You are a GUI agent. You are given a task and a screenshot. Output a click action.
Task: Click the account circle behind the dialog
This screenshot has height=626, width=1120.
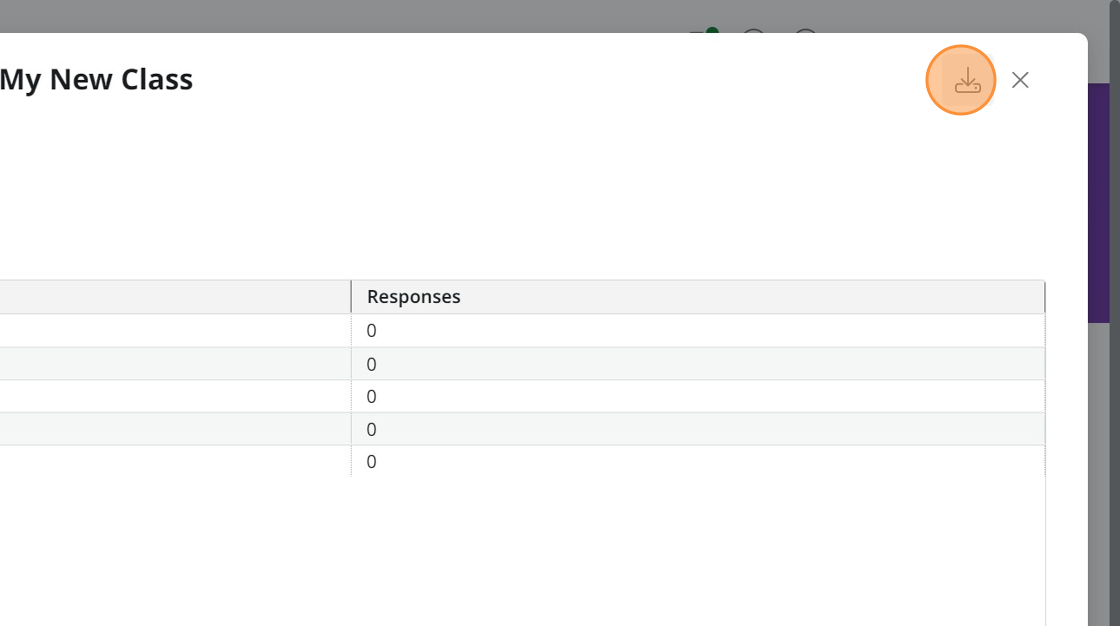[x=806, y=38]
